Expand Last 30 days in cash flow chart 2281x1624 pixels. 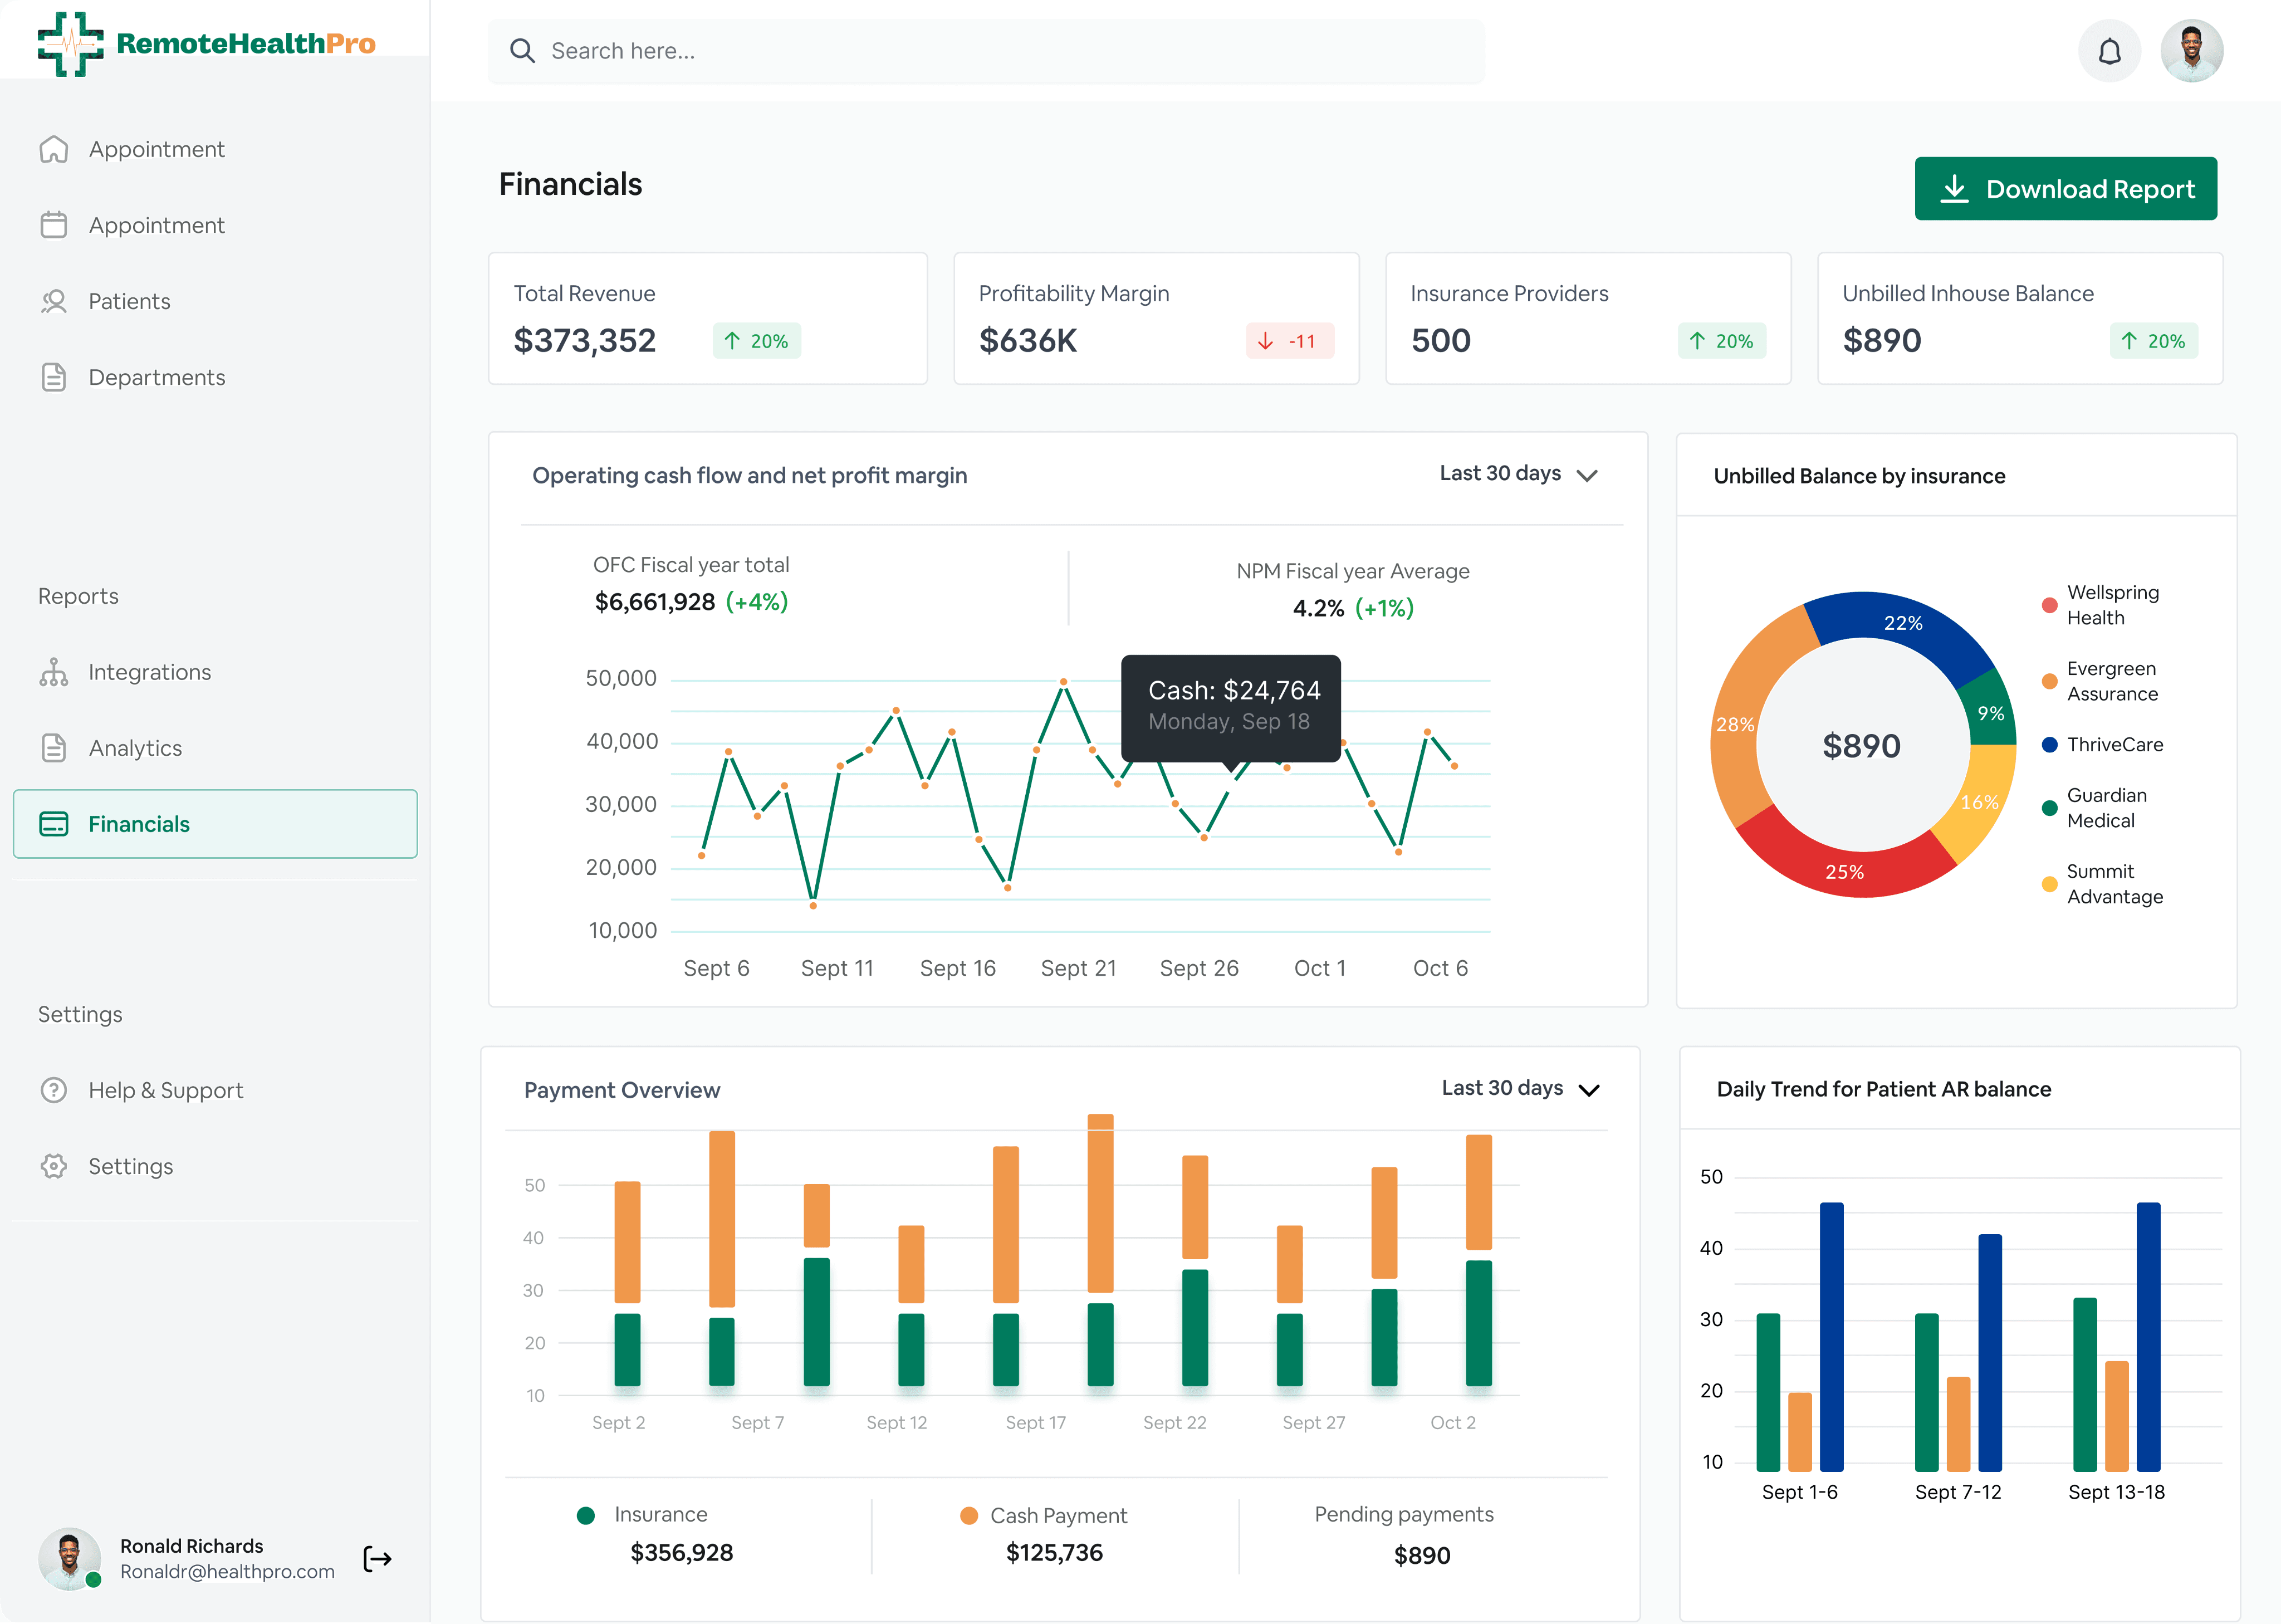1518,474
